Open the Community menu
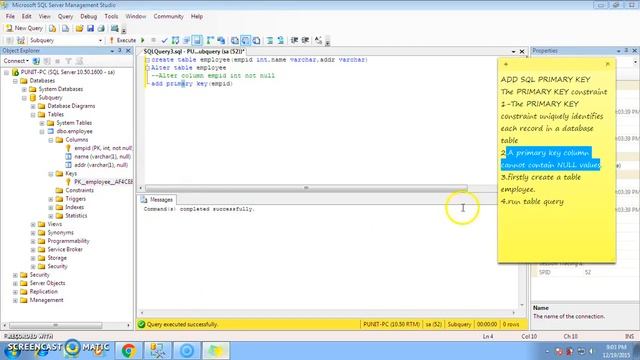Screen dimensions: 640x360 click(169, 16)
